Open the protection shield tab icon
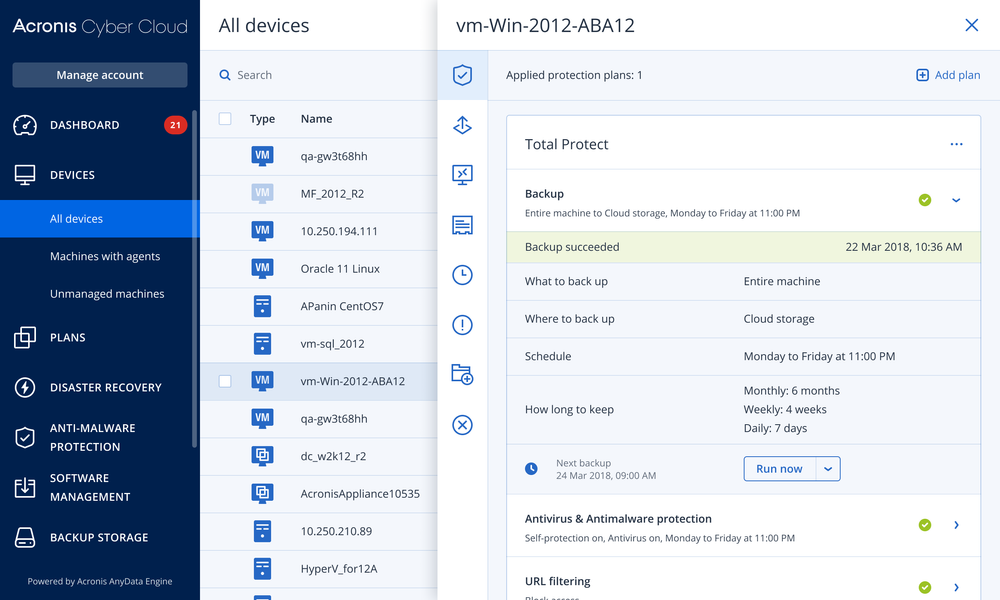1000x600 pixels. pyautogui.click(x=462, y=75)
